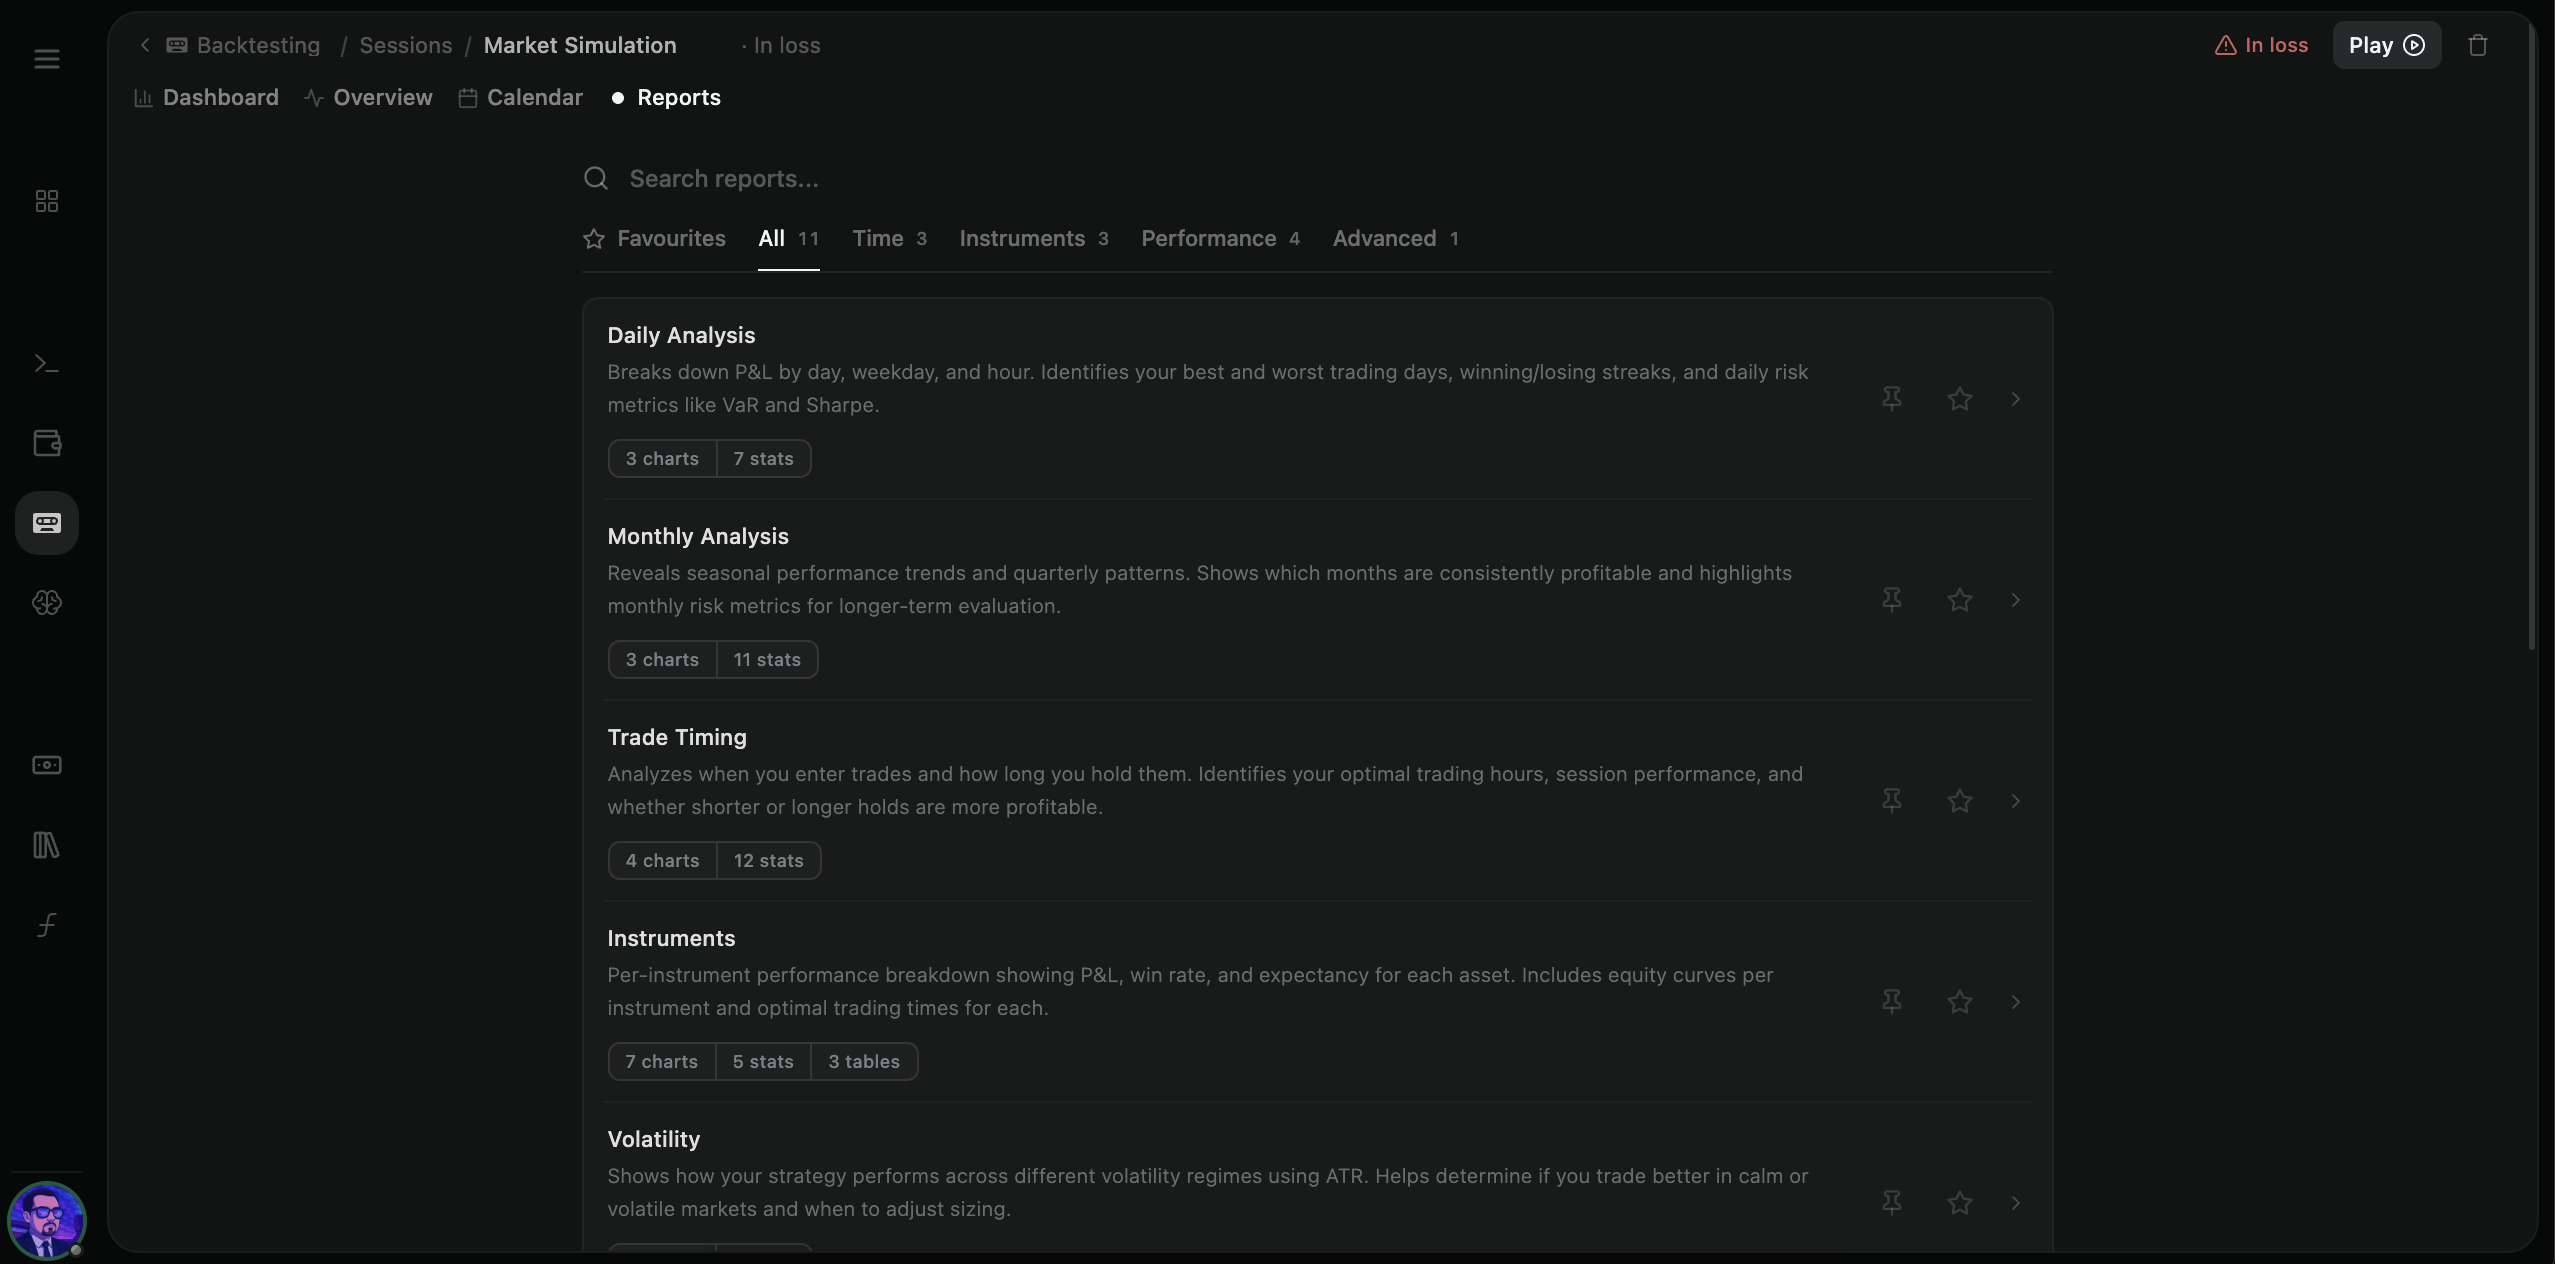Pin the Trade Timing report
Image resolution: width=2555 pixels, height=1264 pixels.
[x=1891, y=801]
